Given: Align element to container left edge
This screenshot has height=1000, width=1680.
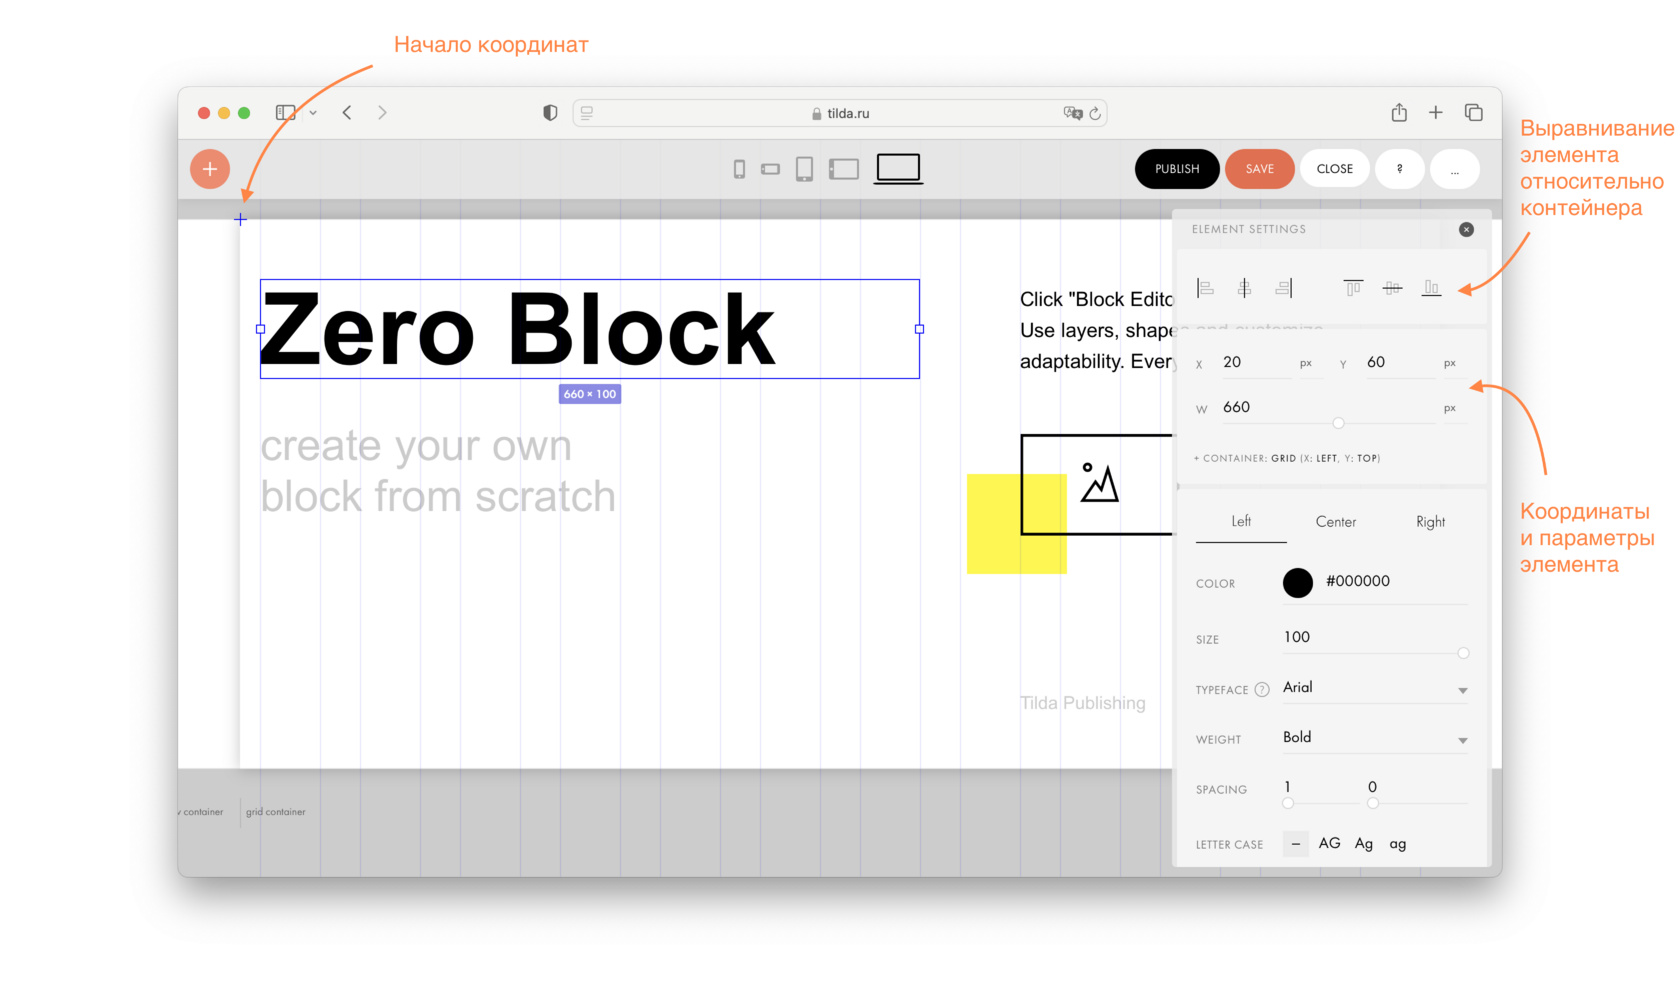Looking at the screenshot, I should 1205,288.
